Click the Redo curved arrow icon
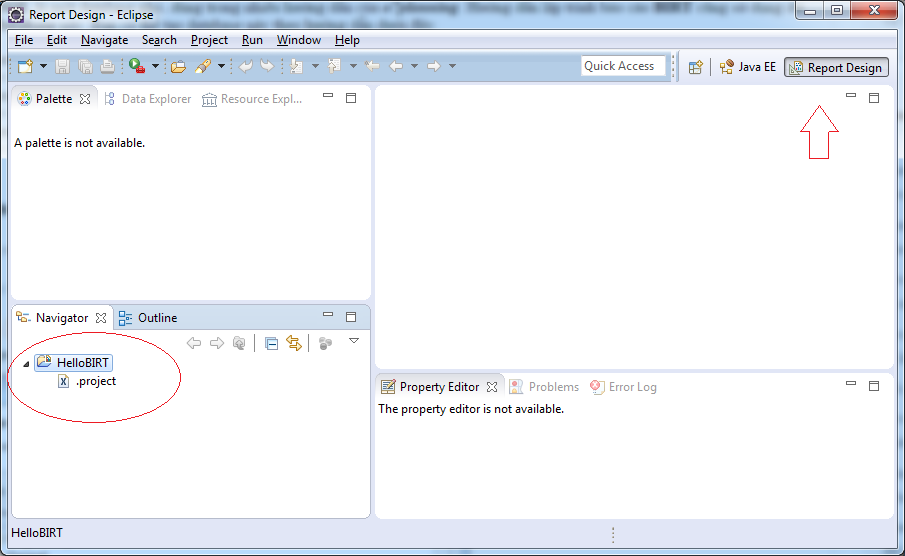Viewport: 905px width, 556px height. [x=267, y=66]
